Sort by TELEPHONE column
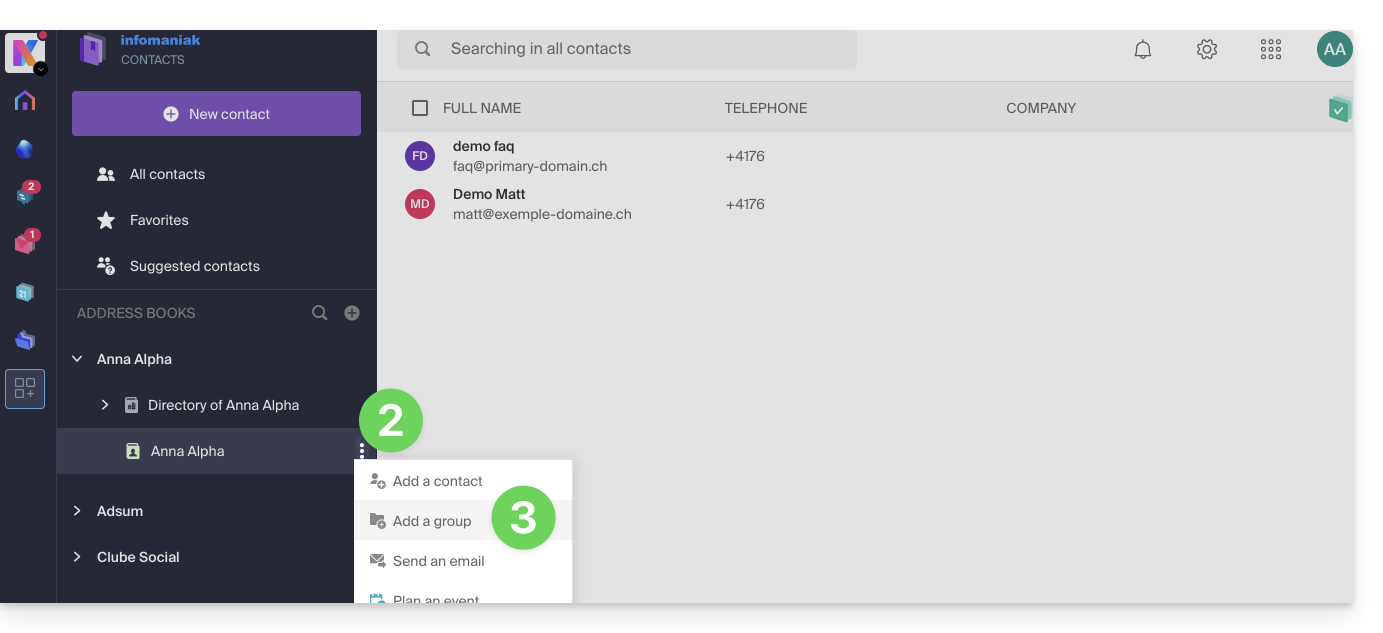 pos(766,108)
